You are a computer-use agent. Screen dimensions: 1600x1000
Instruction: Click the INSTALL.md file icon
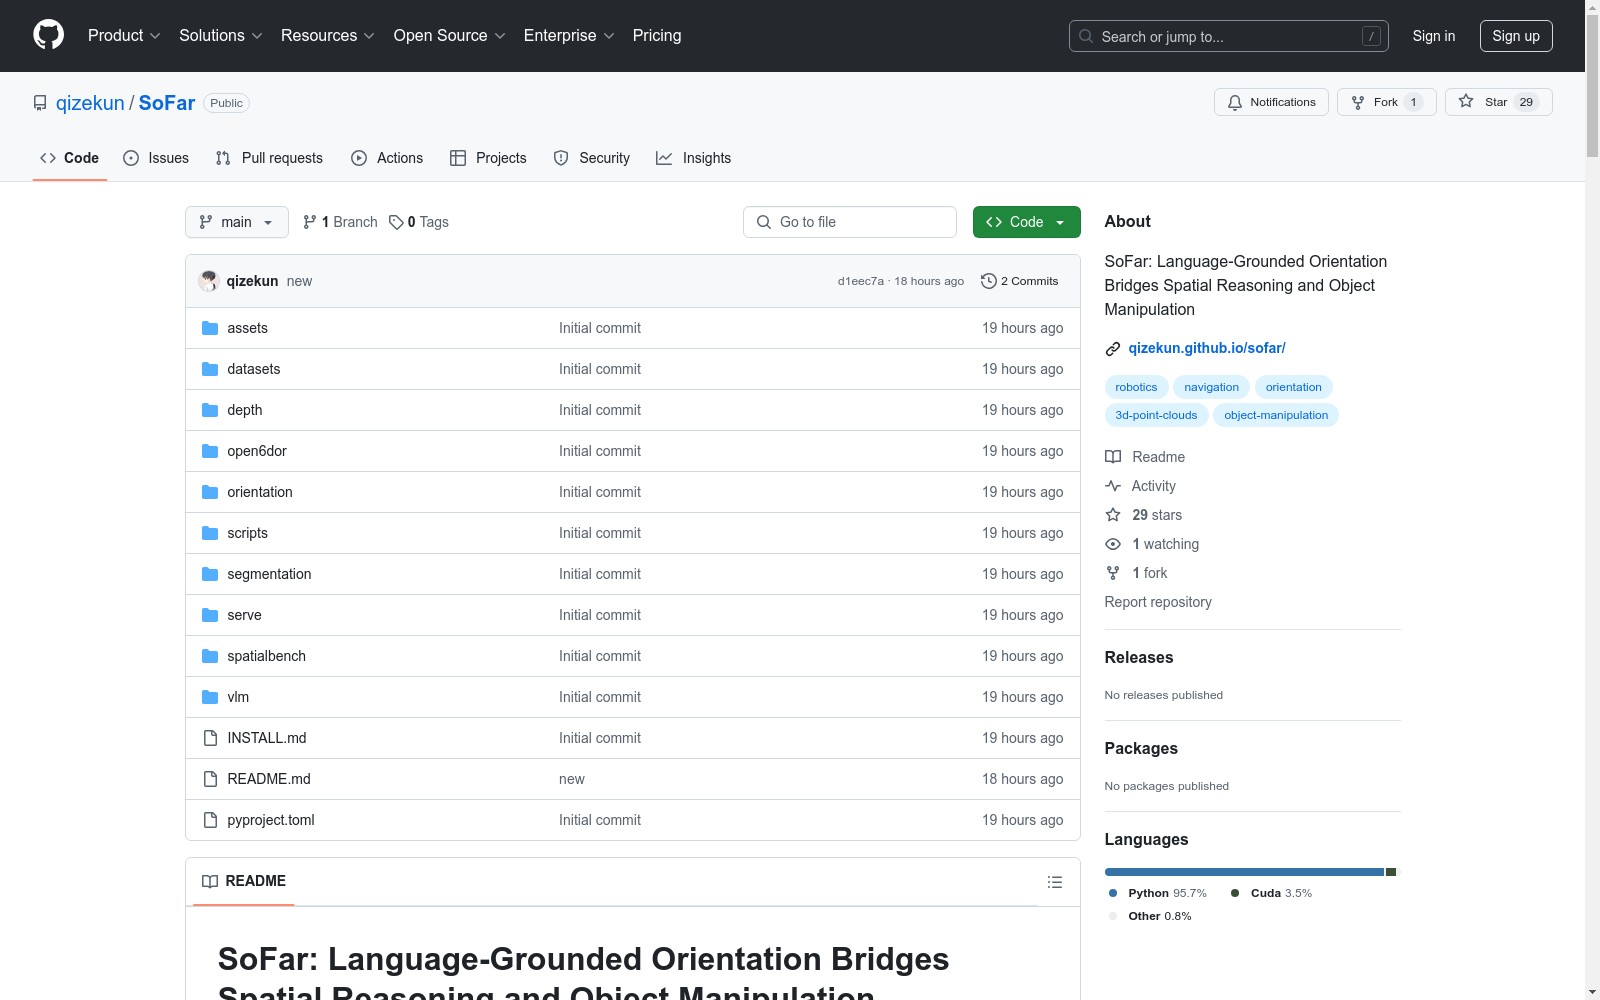pyautogui.click(x=210, y=738)
